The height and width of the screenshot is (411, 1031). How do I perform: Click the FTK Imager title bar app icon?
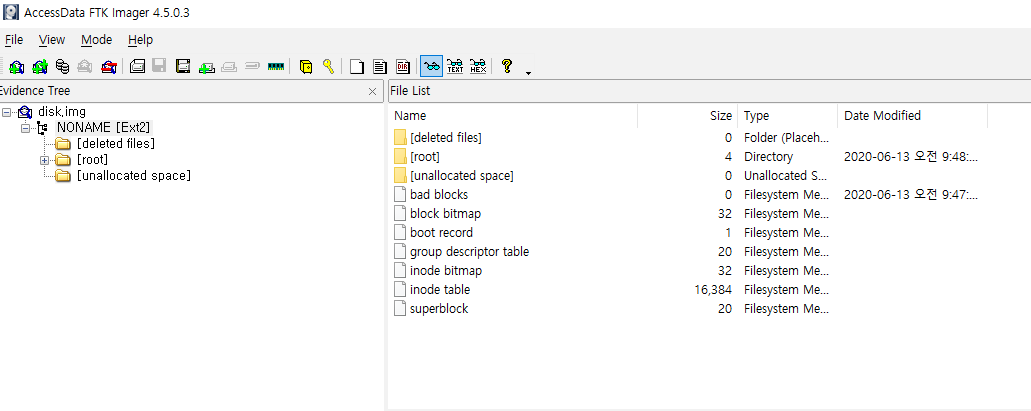pyautogui.click(x=10, y=12)
